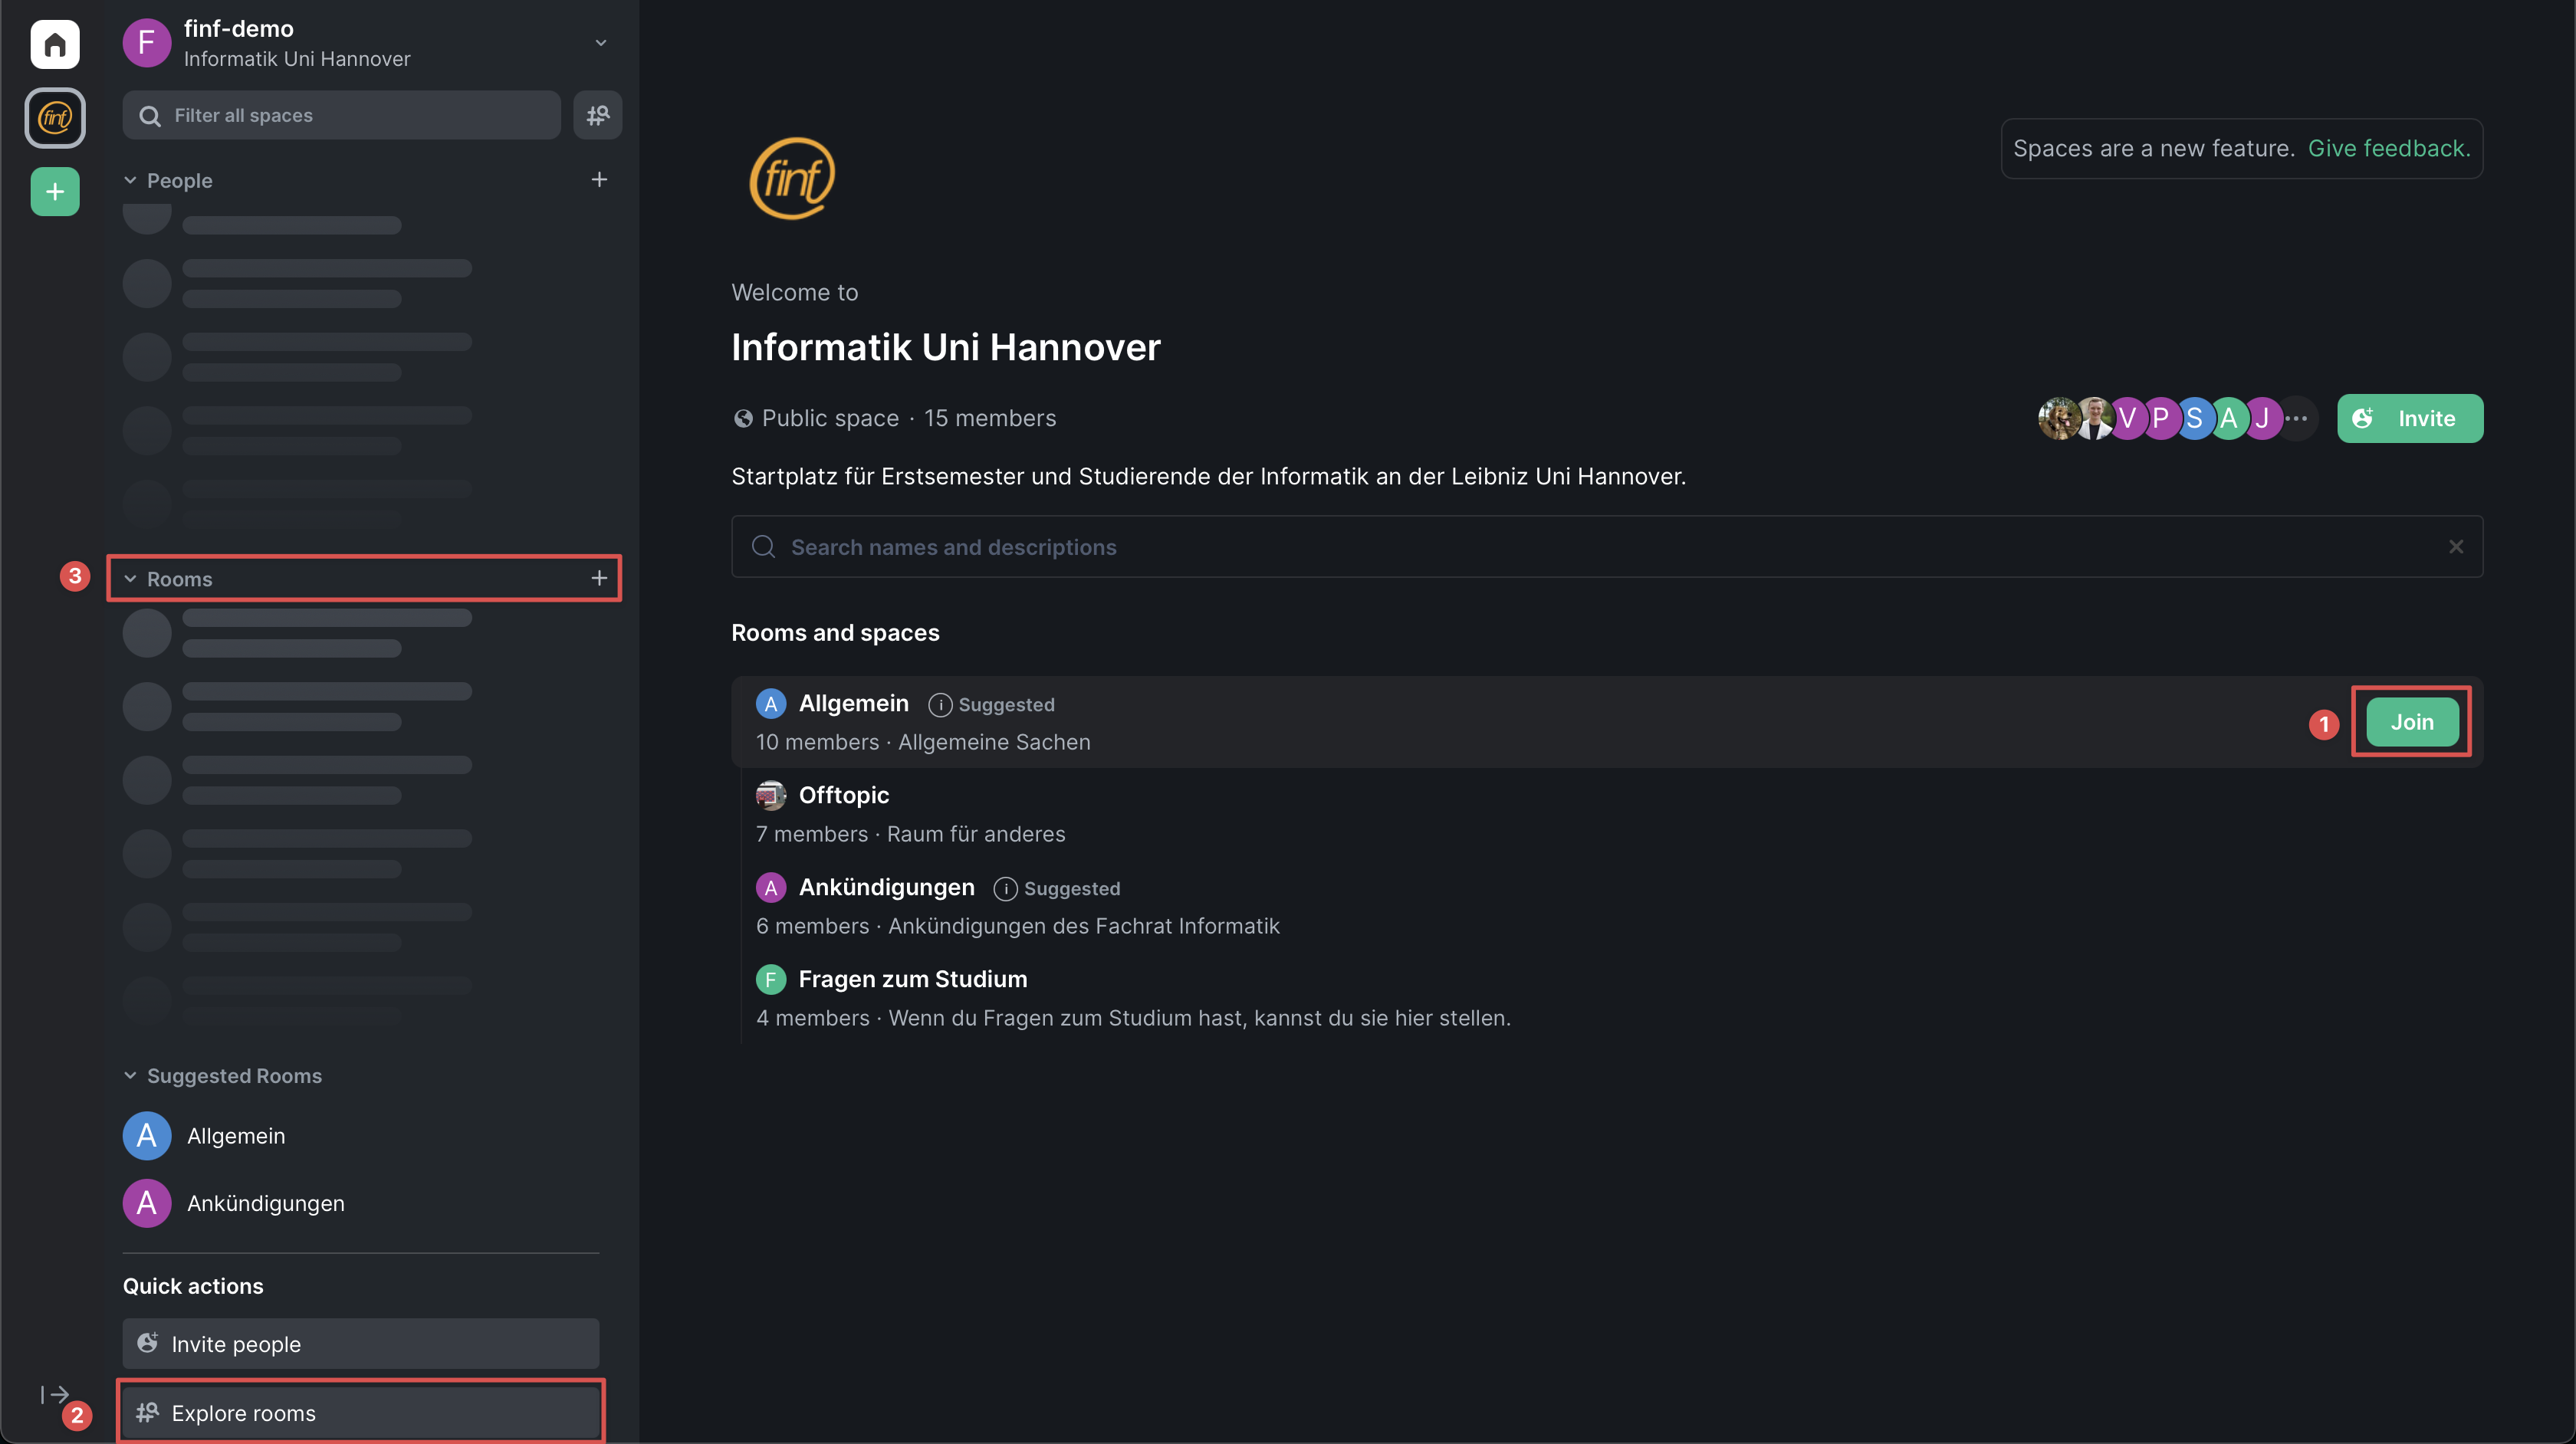This screenshot has height=1444, width=2576.
Task: Clear the search with X icon
Action: click(x=2456, y=547)
